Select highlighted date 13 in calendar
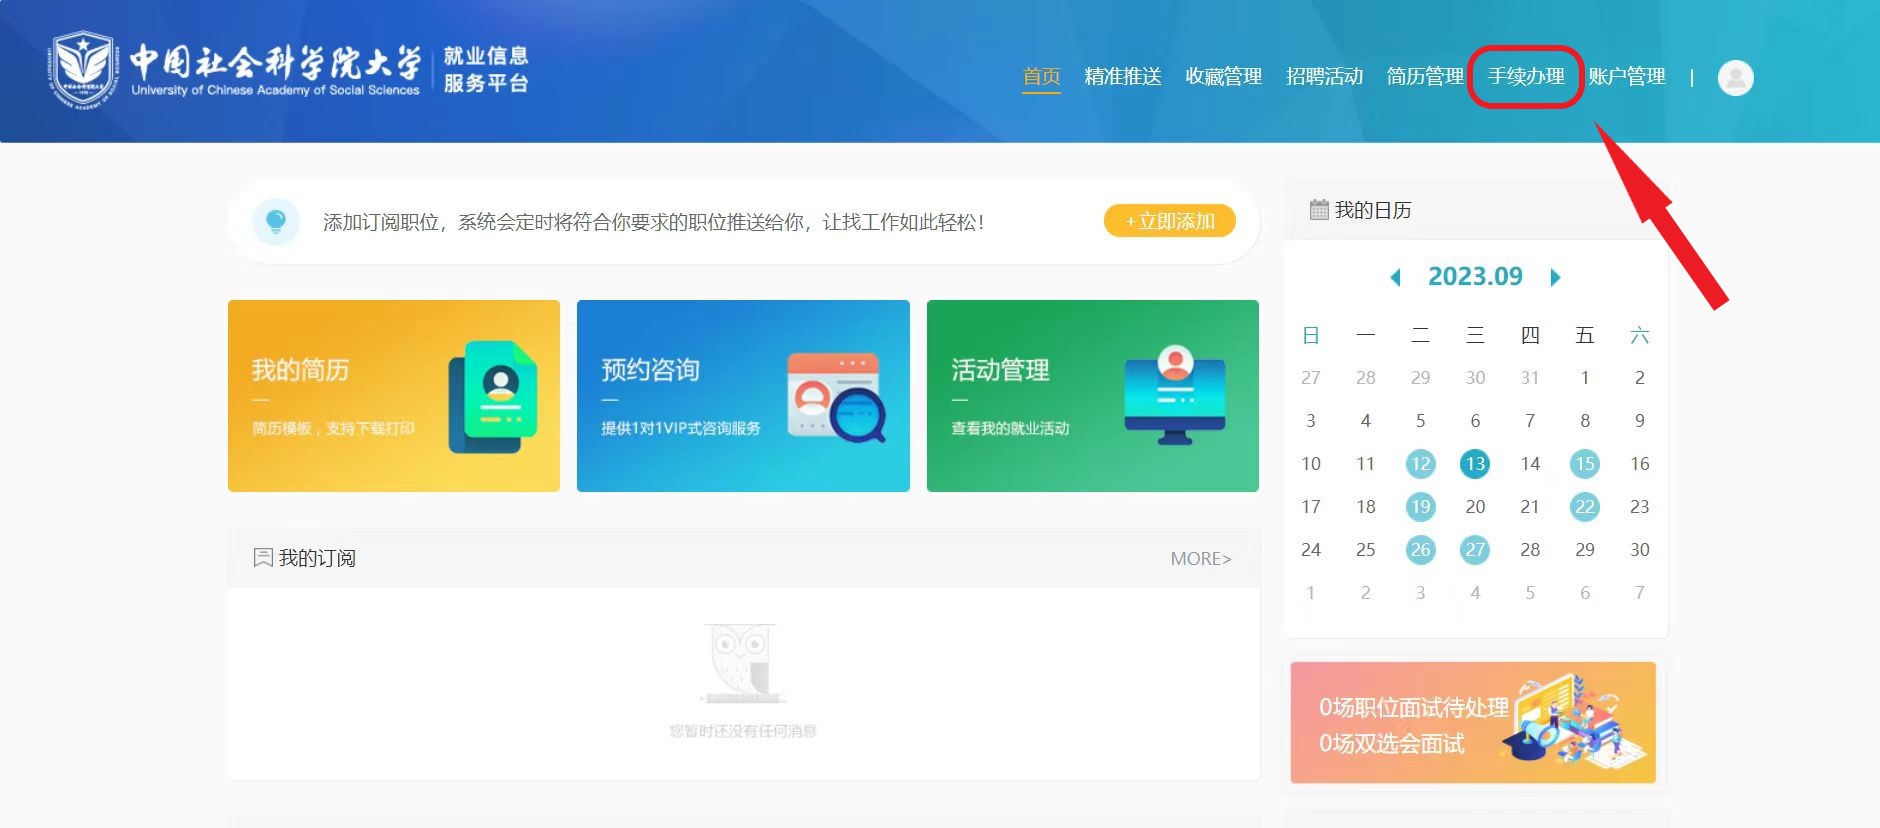 [x=1474, y=464]
